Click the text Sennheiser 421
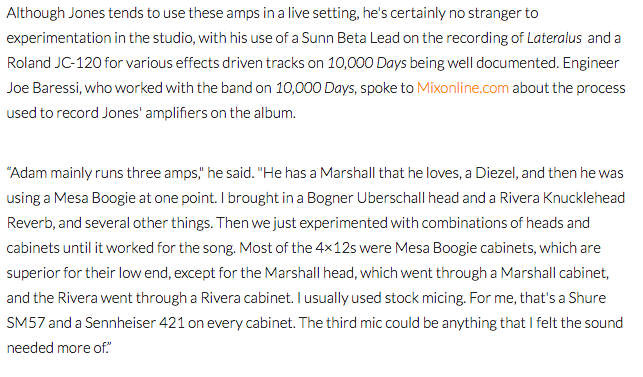The height and width of the screenshot is (377, 643). click(135, 323)
